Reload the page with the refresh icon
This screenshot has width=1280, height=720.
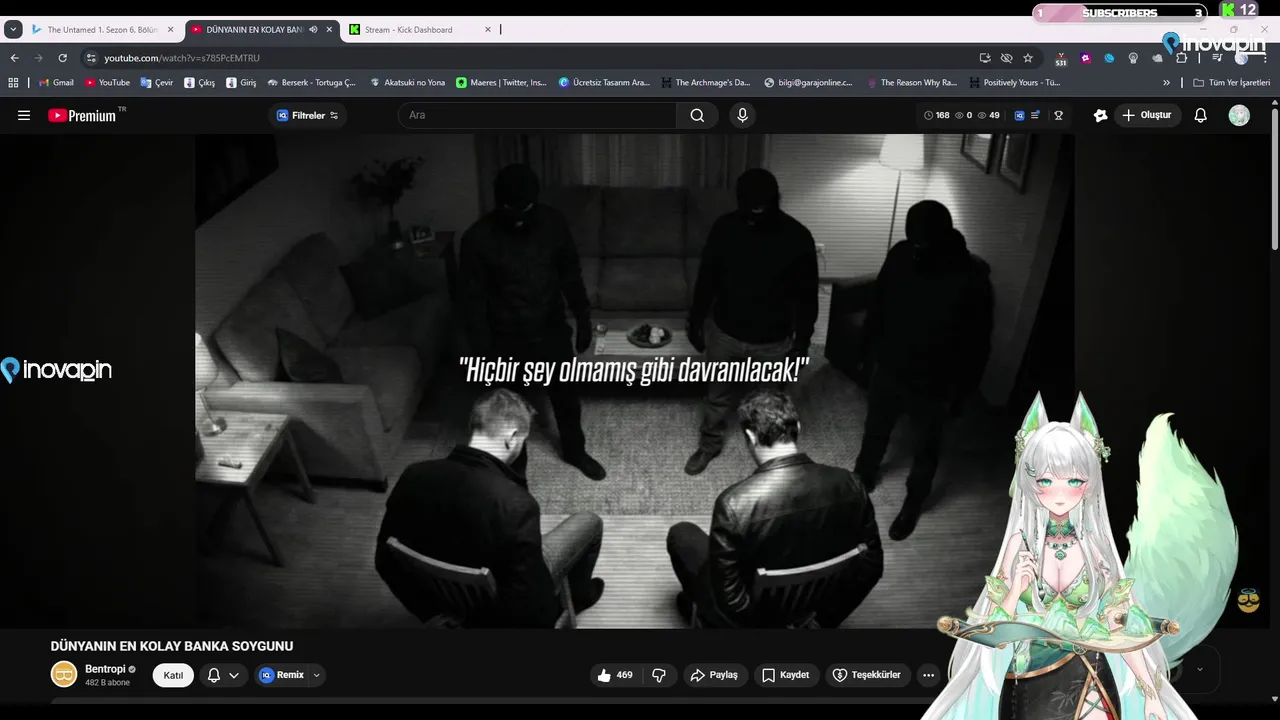(62, 58)
